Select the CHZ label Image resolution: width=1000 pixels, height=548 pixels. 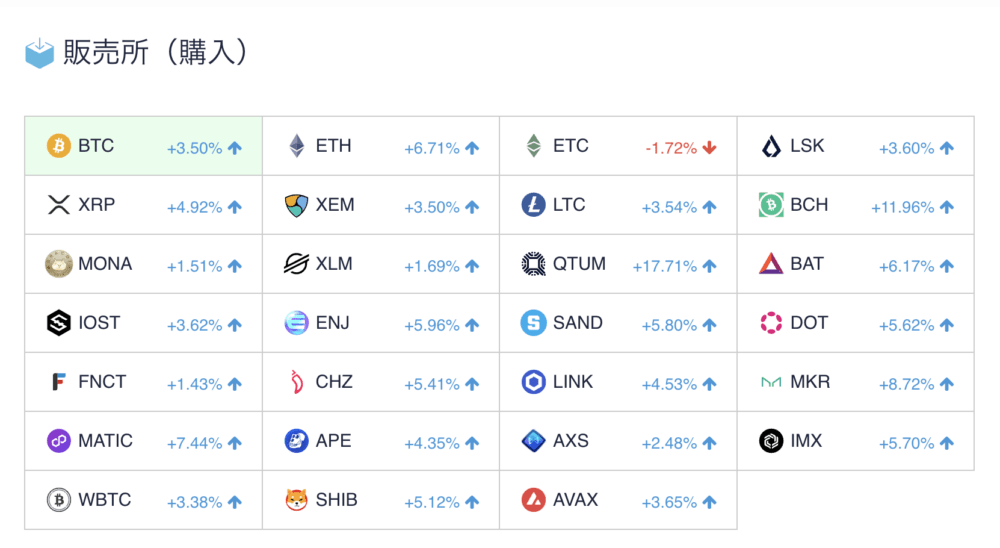(x=334, y=382)
